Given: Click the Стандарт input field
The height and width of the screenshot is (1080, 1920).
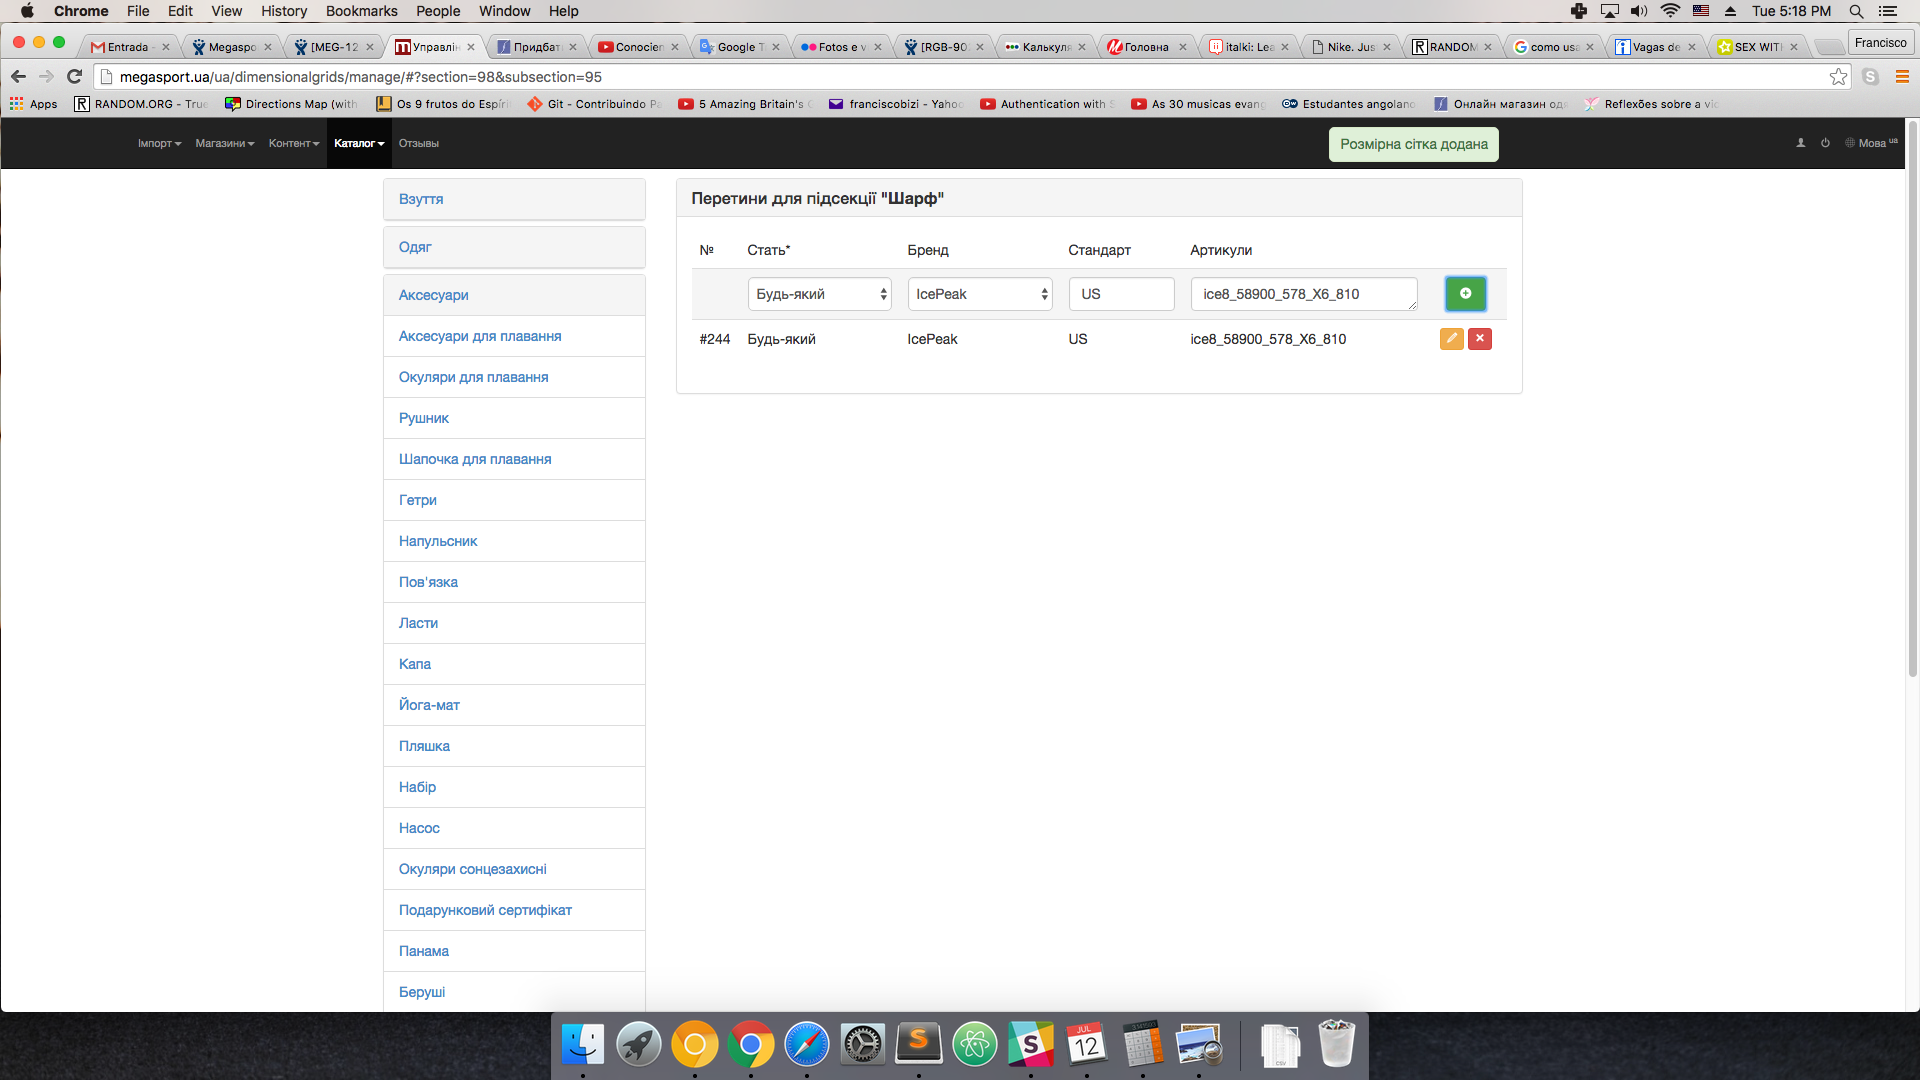Looking at the screenshot, I should [x=1121, y=294].
